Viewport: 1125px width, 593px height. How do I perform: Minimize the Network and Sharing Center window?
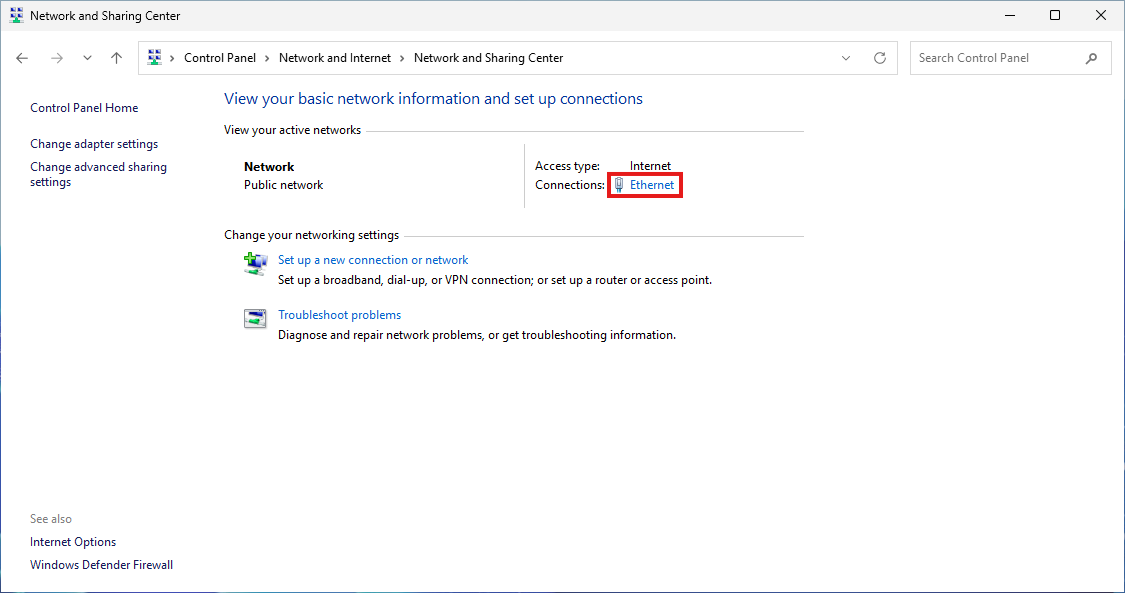pos(1009,15)
